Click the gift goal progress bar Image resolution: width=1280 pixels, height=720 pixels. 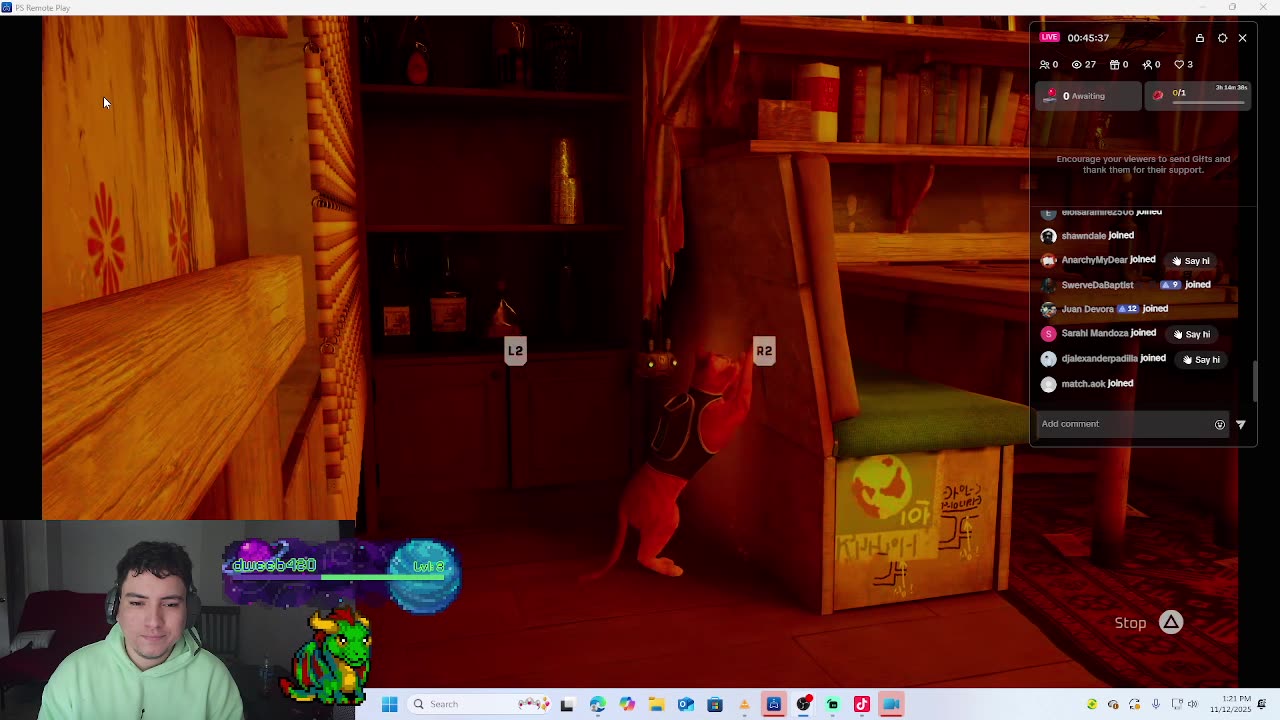pos(1209,103)
